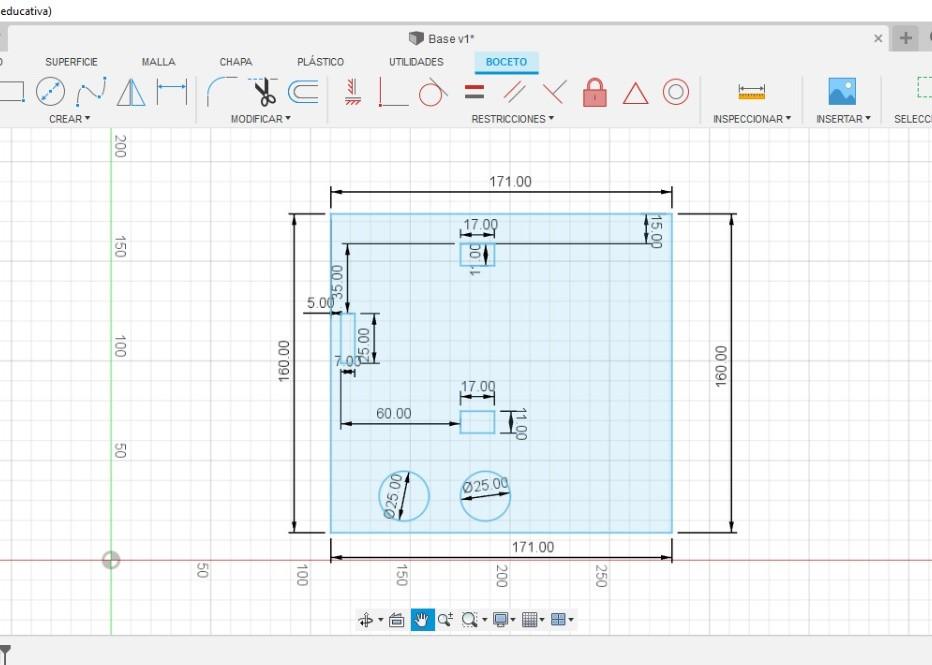Apply the Horizontal/Vertical constraint
This screenshot has height=665, width=932.
[x=353, y=92]
